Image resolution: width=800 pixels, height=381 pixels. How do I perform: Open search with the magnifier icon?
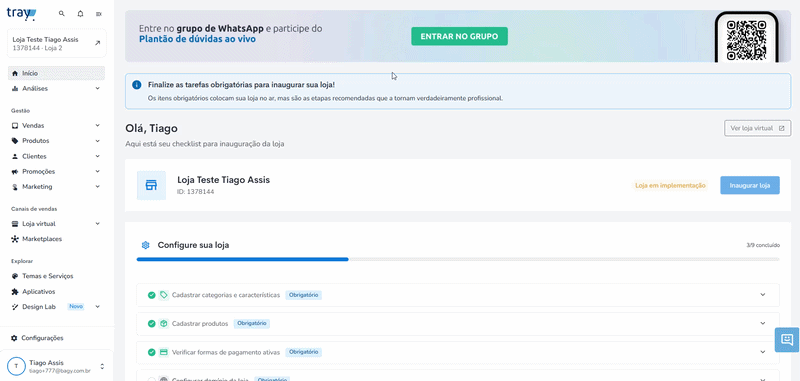[x=62, y=14]
